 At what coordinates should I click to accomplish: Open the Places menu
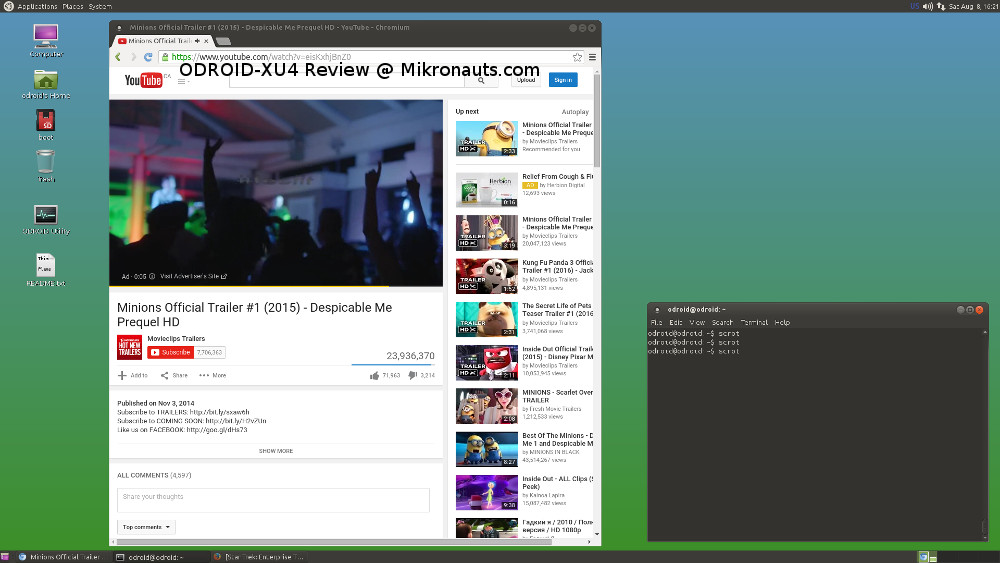point(73,6)
